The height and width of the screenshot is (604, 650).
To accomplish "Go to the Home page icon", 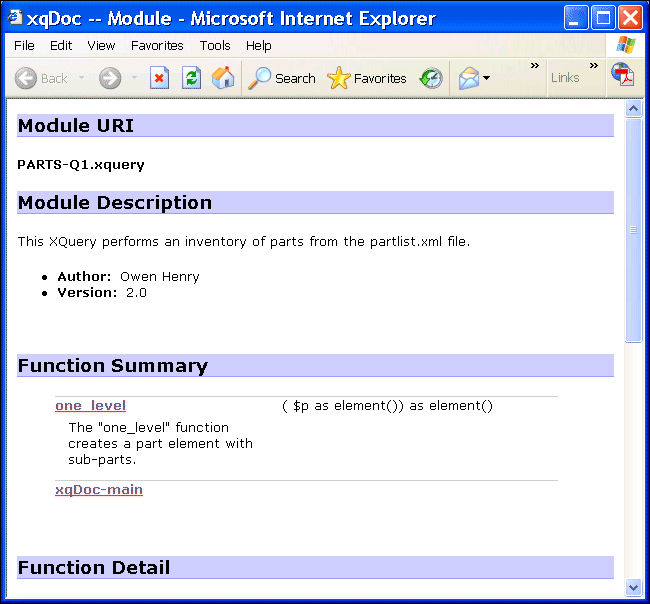I will (x=223, y=78).
